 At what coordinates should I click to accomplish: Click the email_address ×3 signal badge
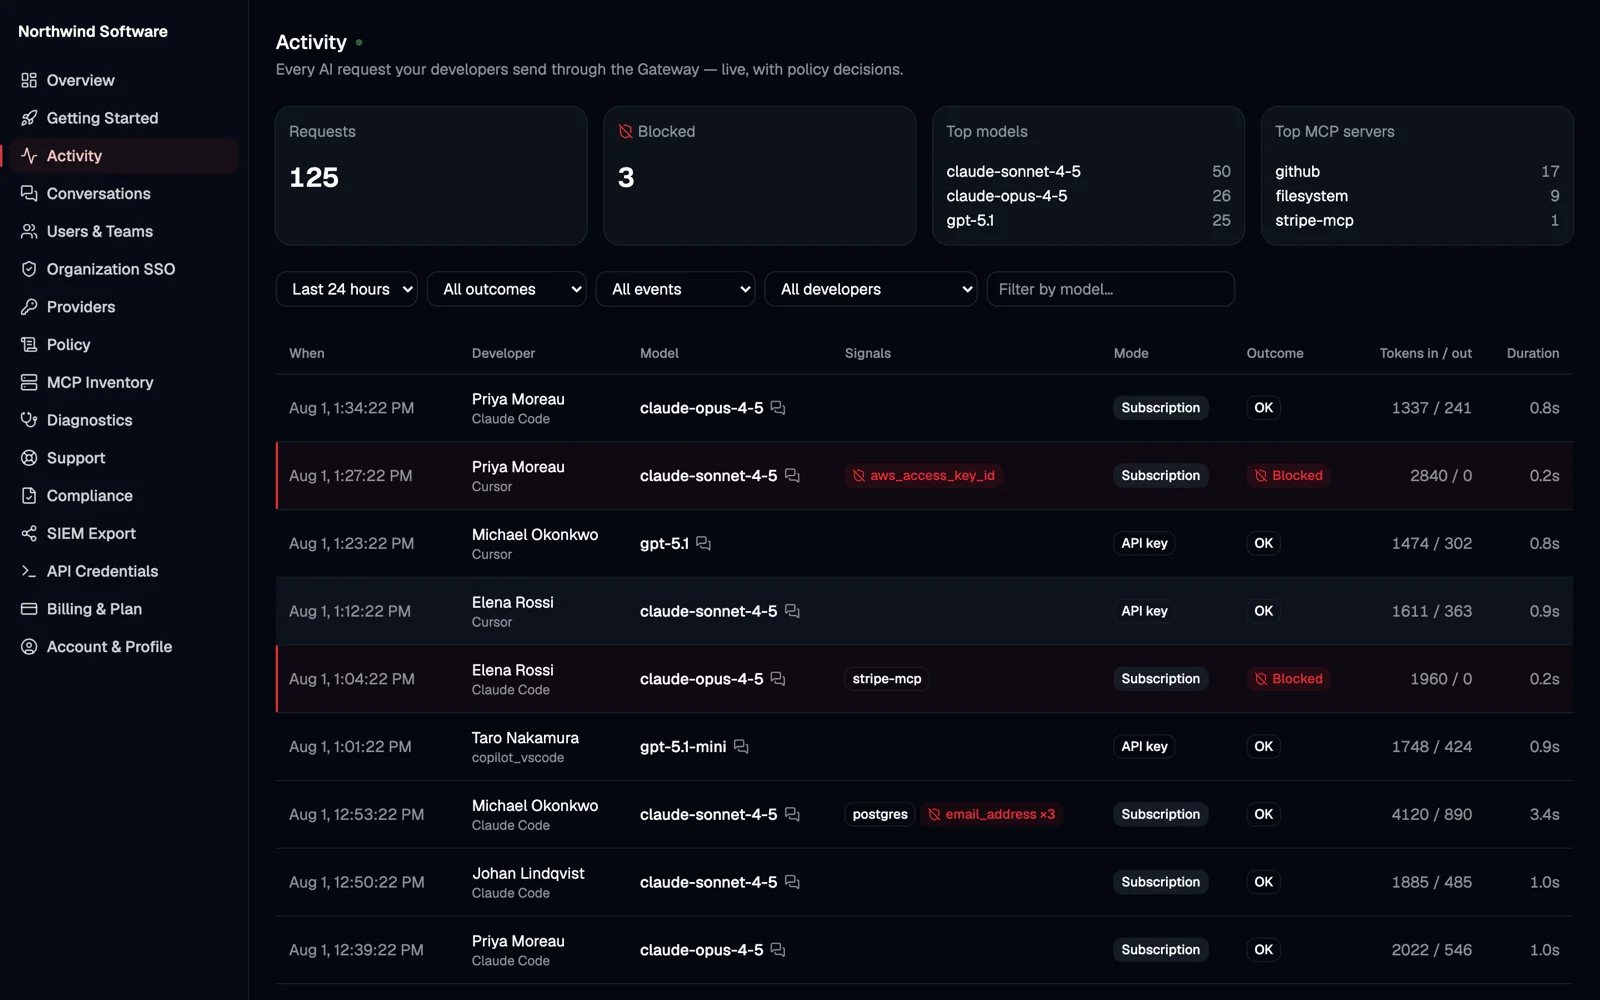pos(992,814)
